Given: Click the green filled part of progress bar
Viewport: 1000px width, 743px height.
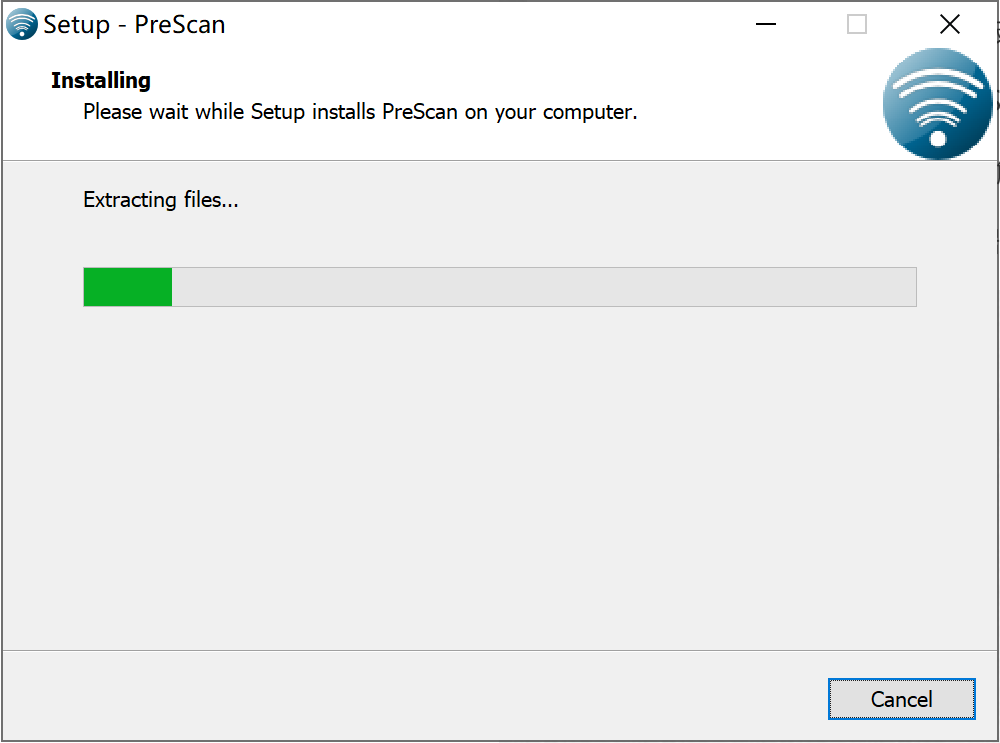Looking at the screenshot, I should 128,287.
